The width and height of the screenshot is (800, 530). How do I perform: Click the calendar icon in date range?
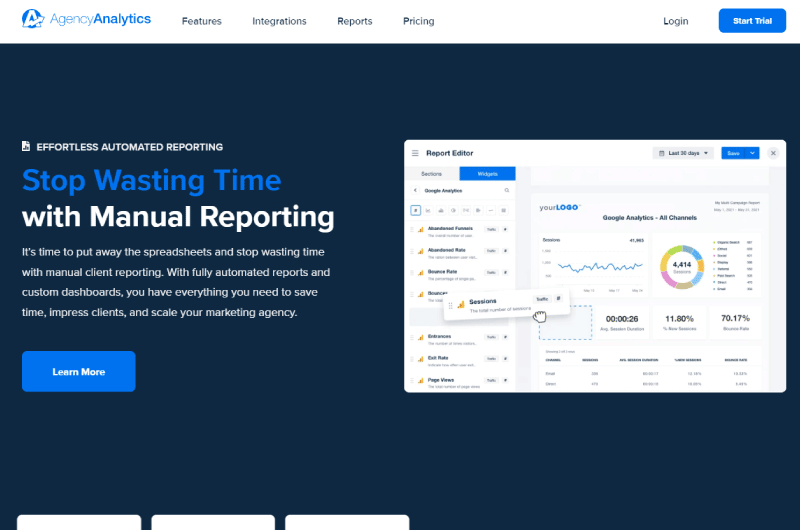point(662,153)
